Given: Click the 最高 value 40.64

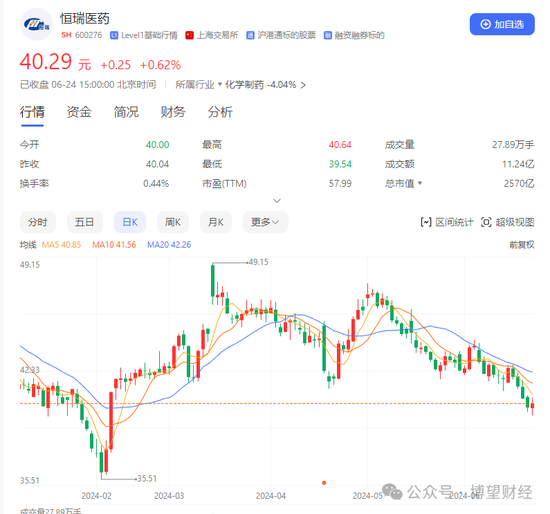Looking at the screenshot, I should 340,145.
